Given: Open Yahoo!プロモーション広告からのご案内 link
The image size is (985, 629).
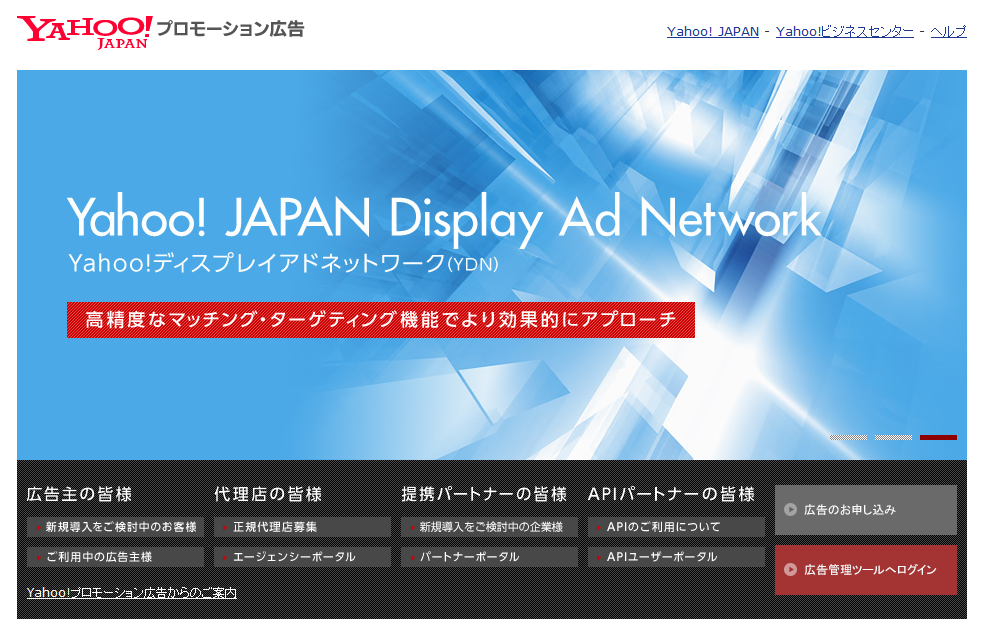Looking at the screenshot, I should point(132,593).
